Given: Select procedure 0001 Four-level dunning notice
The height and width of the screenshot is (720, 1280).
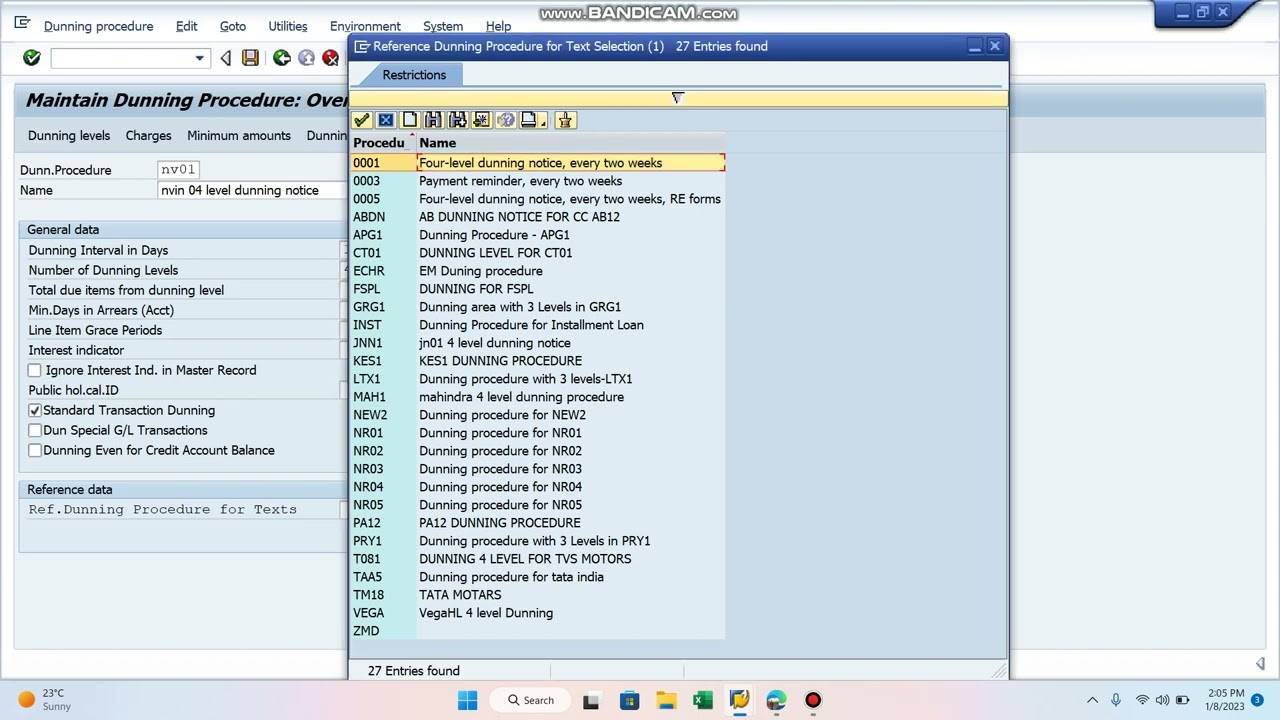Looking at the screenshot, I should [538, 163].
